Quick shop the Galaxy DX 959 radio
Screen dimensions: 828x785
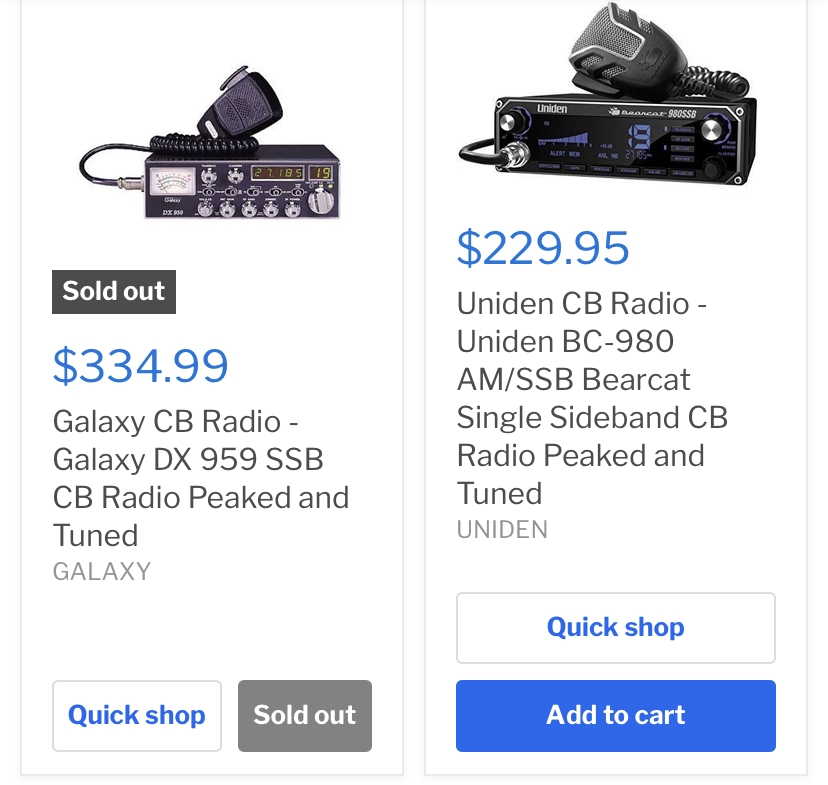[x=137, y=716]
